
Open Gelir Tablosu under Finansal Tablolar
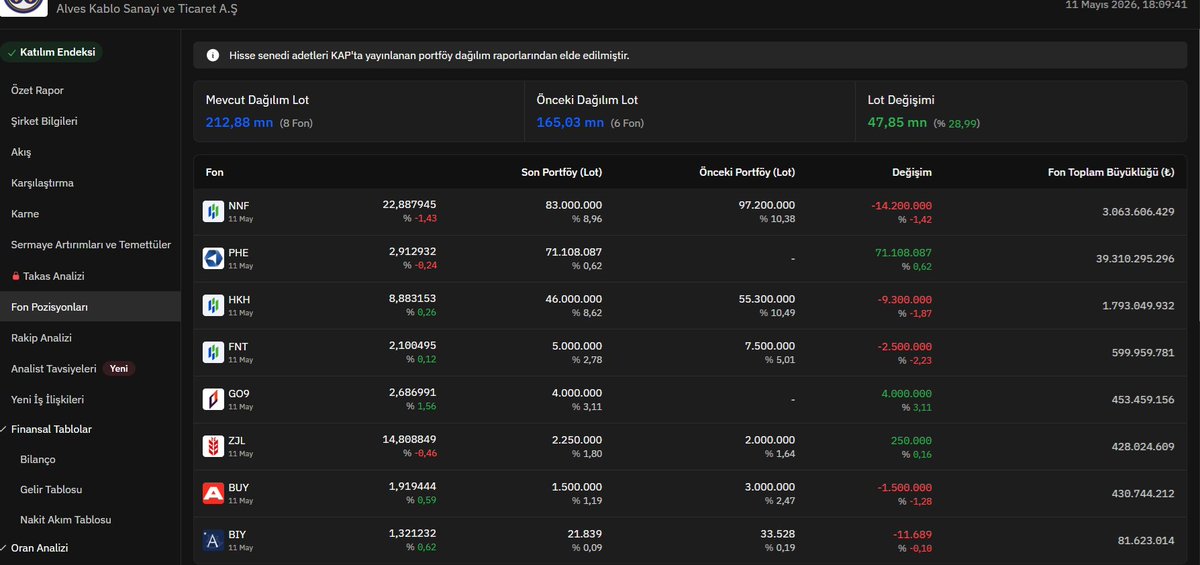click(x=51, y=490)
